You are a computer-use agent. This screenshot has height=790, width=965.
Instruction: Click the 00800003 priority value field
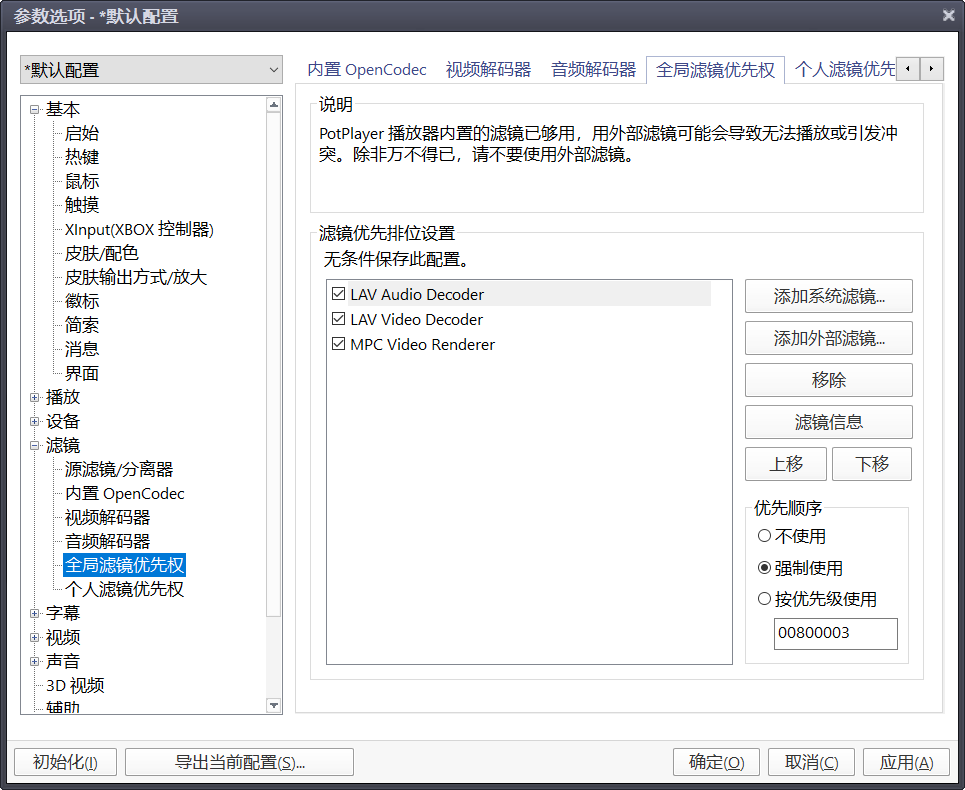835,634
